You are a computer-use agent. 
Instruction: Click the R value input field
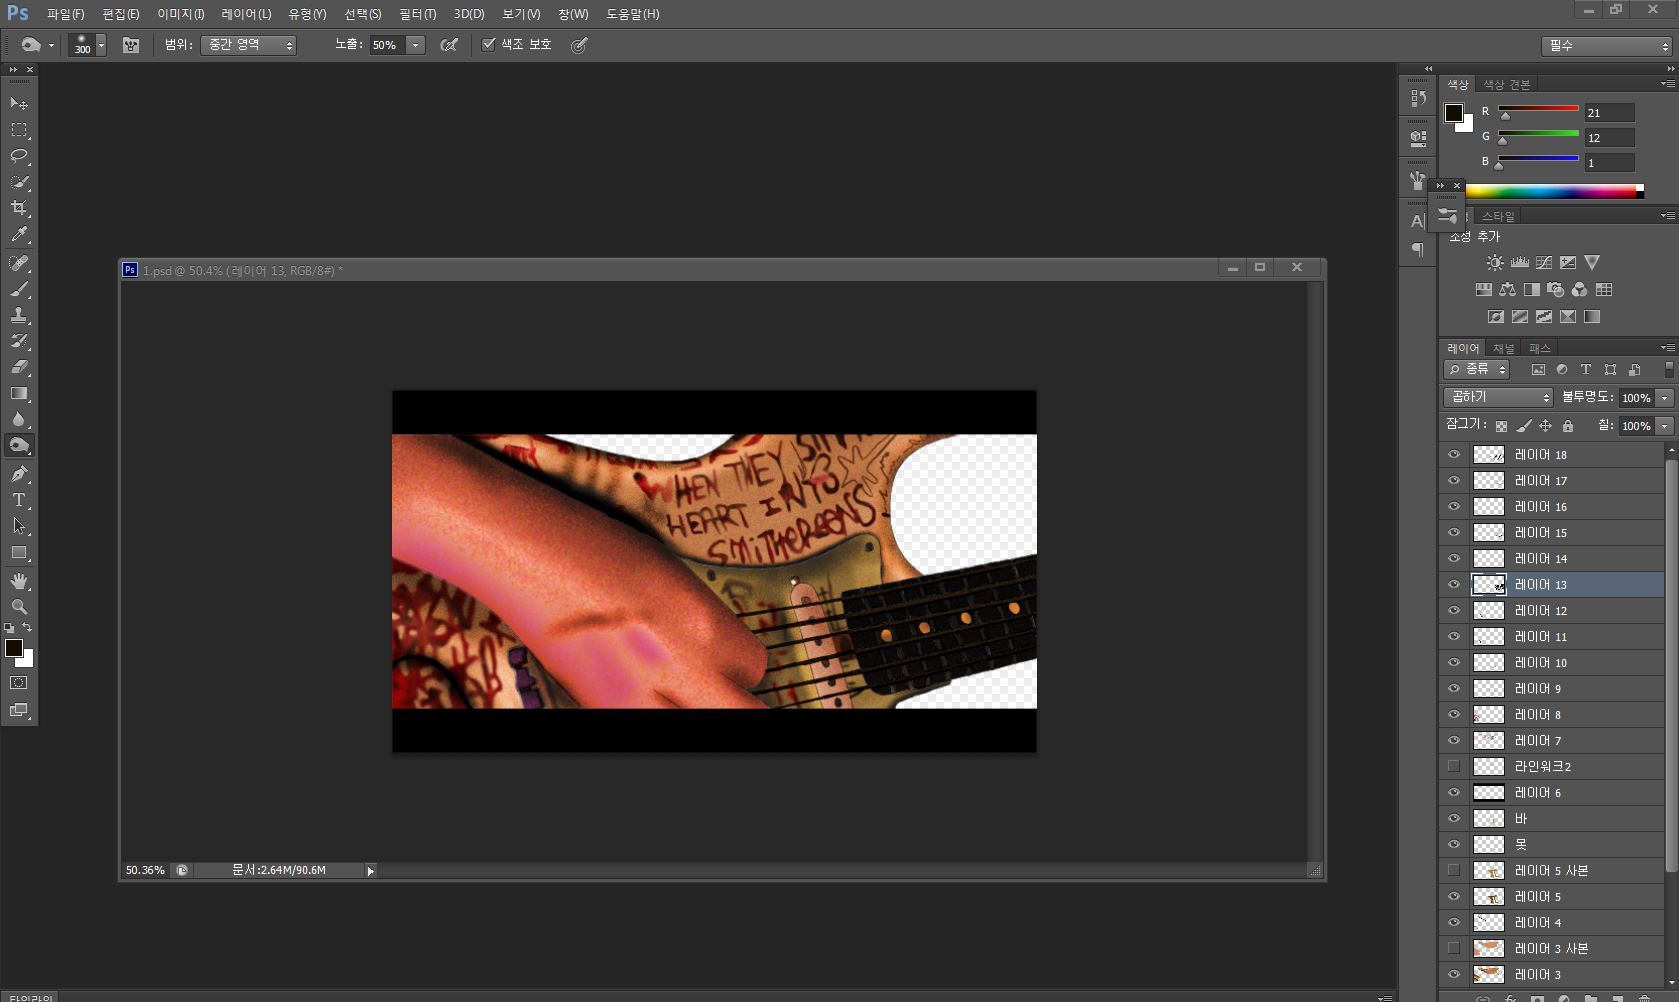click(1609, 113)
